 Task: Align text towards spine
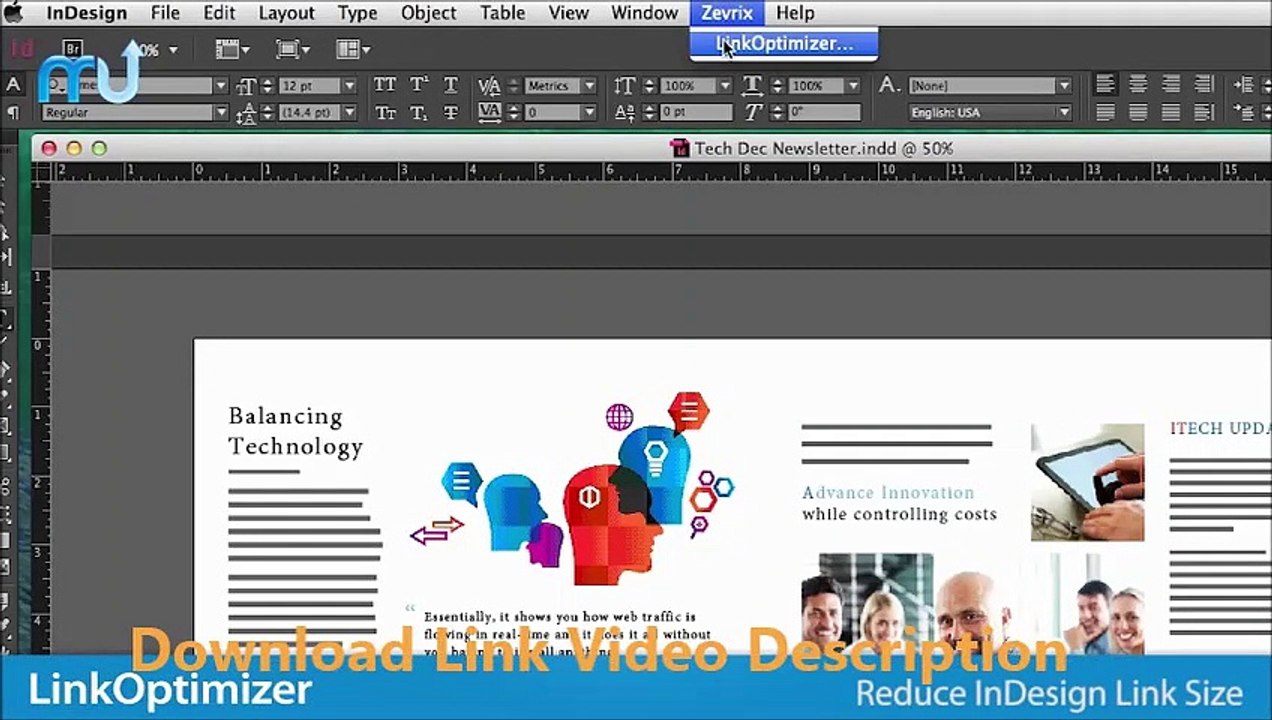tap(1204, 85)
